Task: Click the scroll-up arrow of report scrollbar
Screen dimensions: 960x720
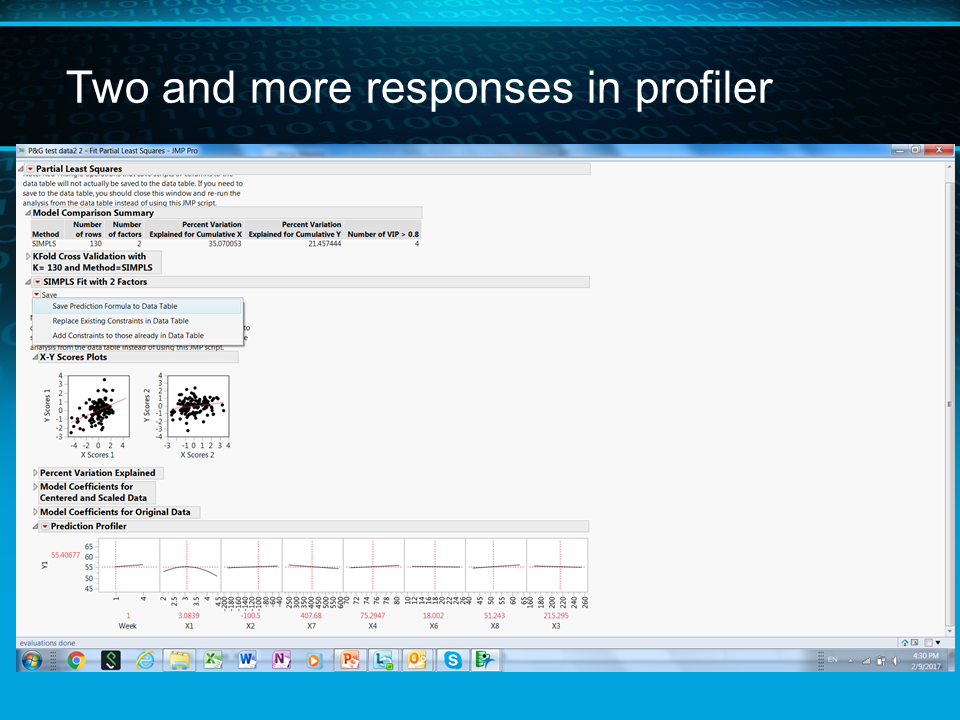Action: coord(950,166)
